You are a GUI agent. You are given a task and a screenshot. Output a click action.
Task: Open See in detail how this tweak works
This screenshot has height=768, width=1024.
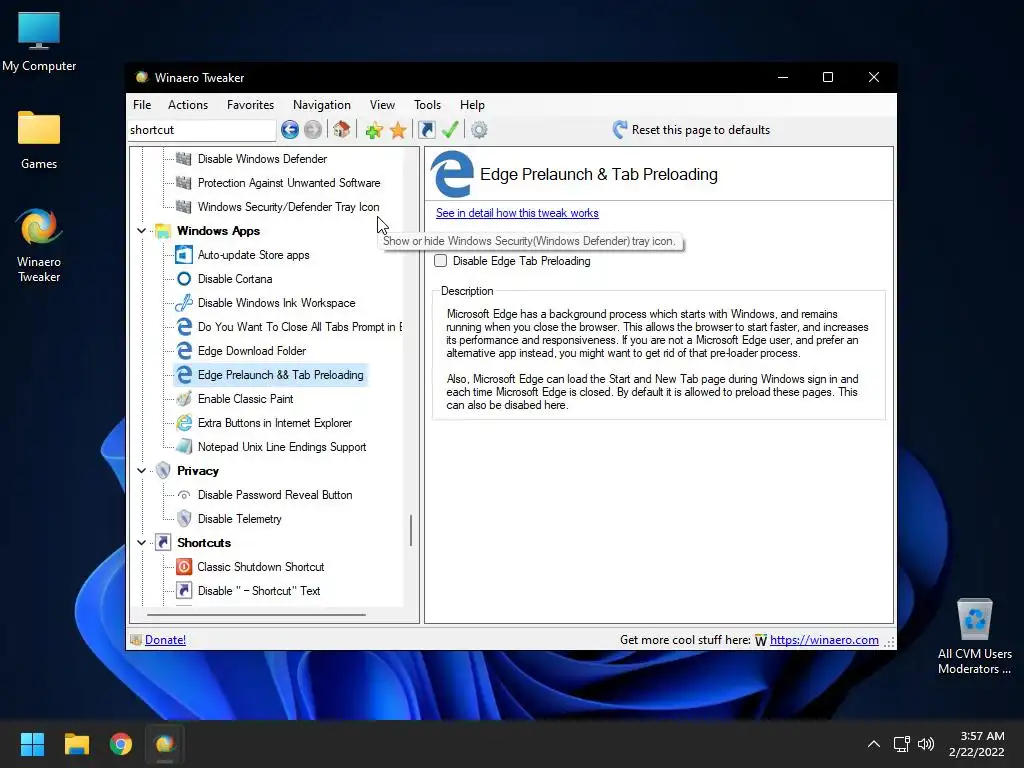517,213
